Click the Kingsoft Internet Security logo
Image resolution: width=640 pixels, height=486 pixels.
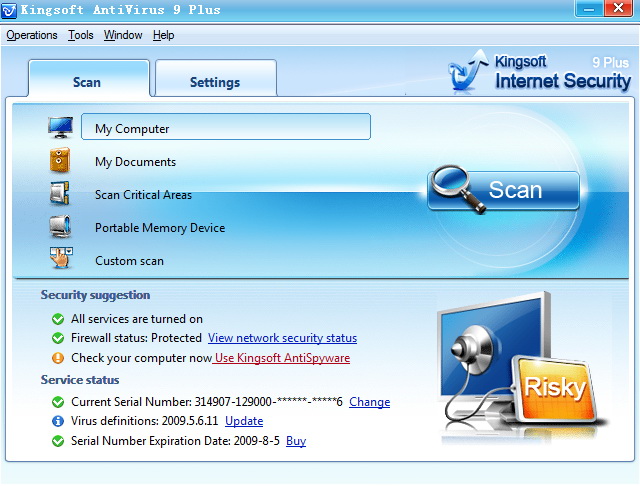[540, 71]
